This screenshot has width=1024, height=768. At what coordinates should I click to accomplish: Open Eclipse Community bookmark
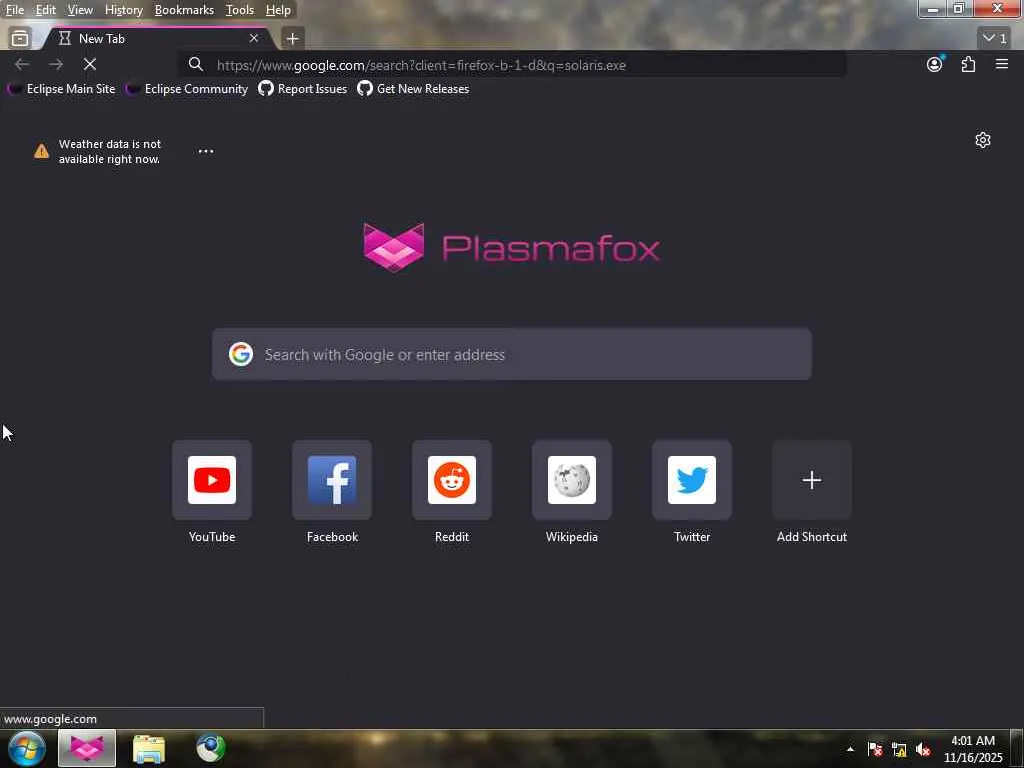[x=187, y=89]
